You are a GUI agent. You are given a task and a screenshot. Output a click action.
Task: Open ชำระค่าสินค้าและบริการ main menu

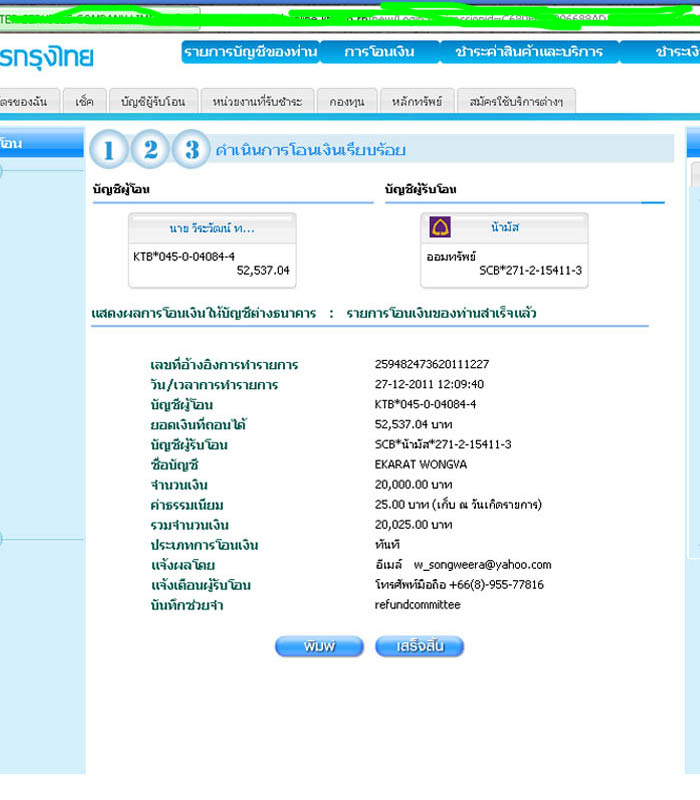pyautogui.click(x=529, y=52)
